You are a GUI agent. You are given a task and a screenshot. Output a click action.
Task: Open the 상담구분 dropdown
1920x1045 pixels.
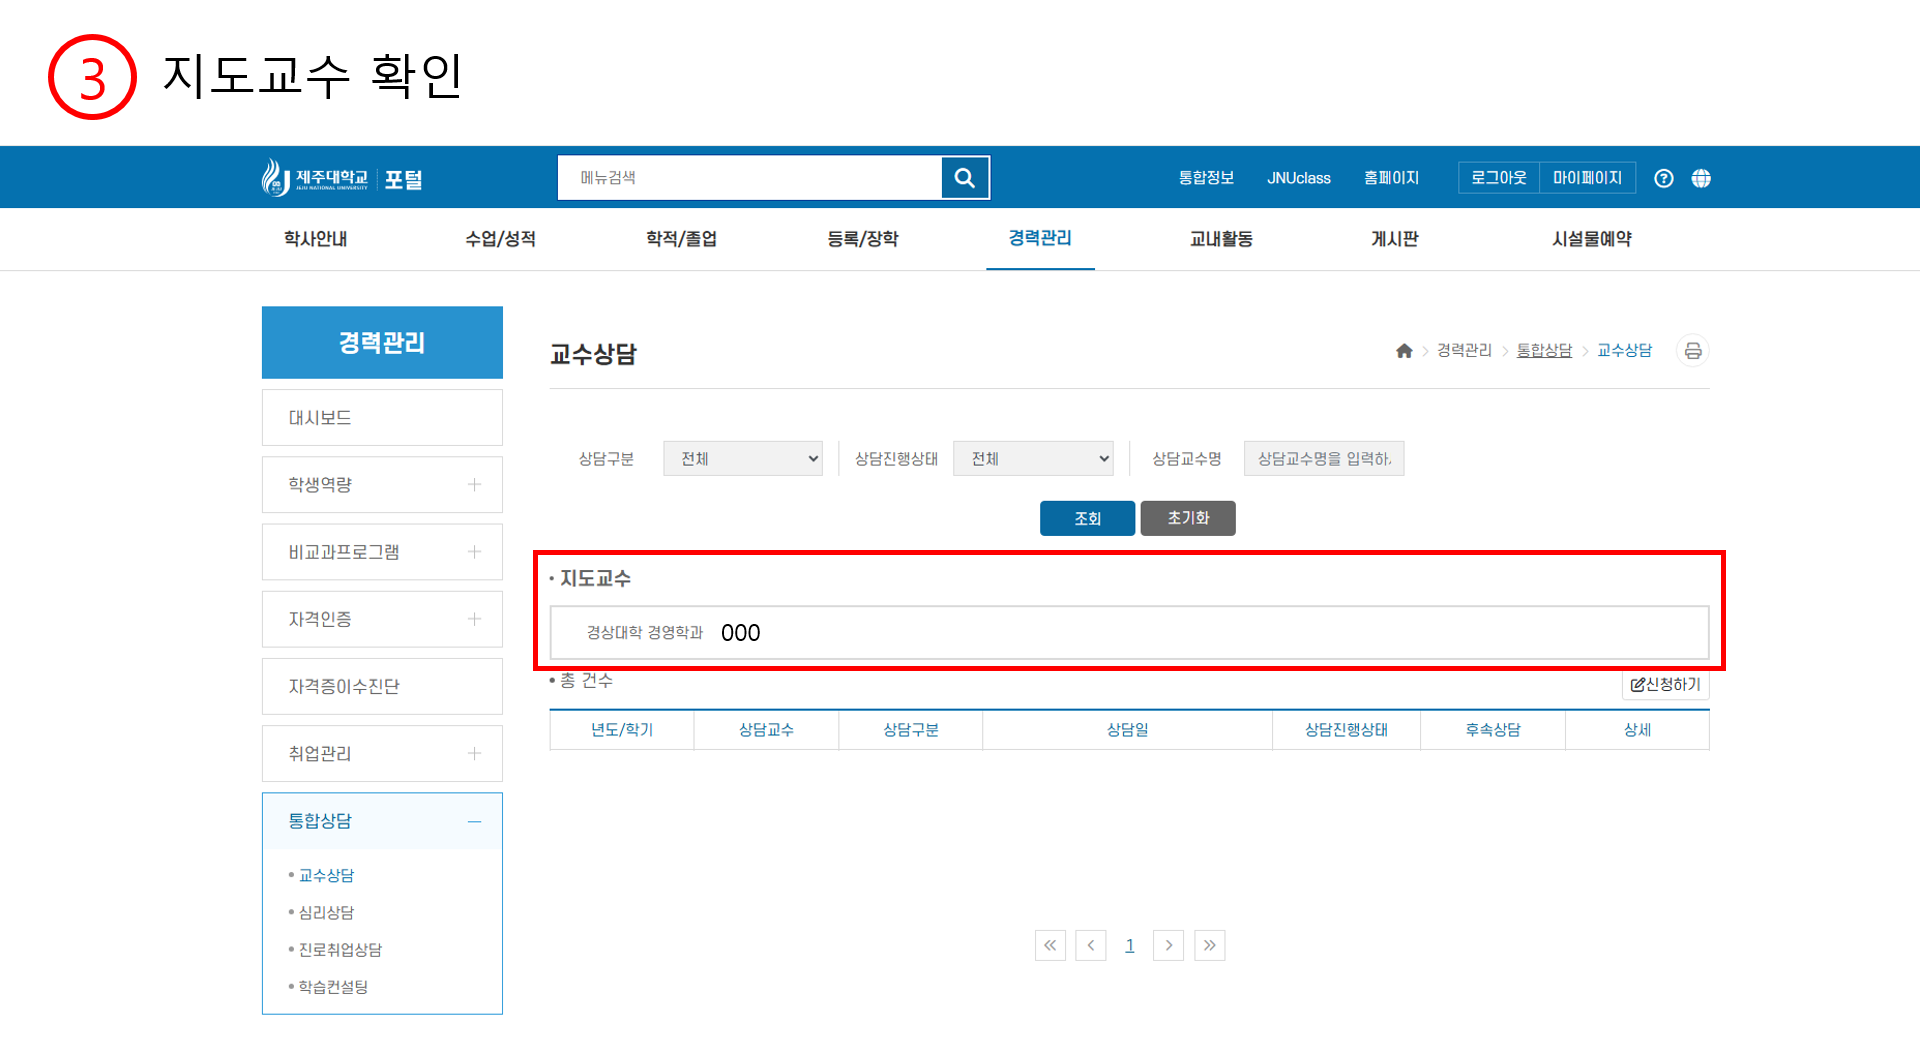click(x=742, y=458)
